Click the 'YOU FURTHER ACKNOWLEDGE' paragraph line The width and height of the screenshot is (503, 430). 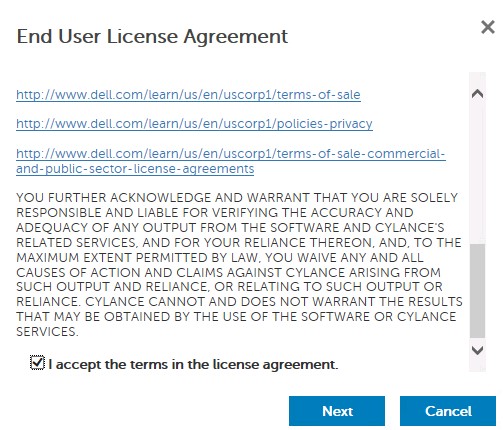click(237, 198)
